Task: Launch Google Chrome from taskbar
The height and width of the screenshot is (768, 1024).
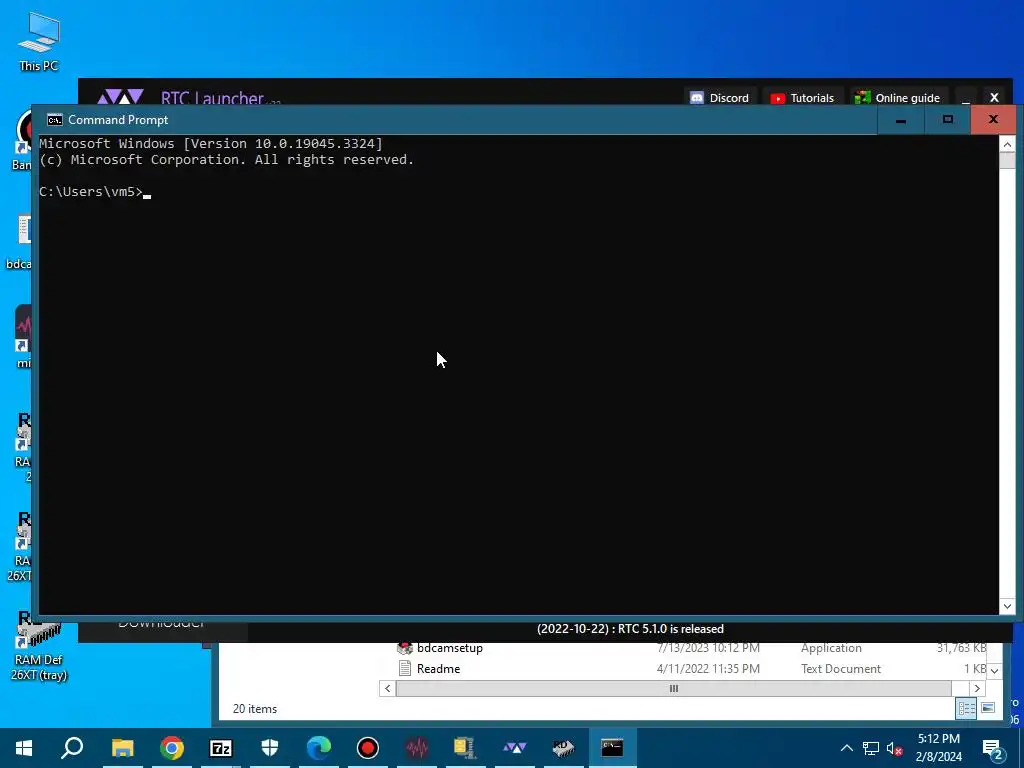Action: click(172, 748)
